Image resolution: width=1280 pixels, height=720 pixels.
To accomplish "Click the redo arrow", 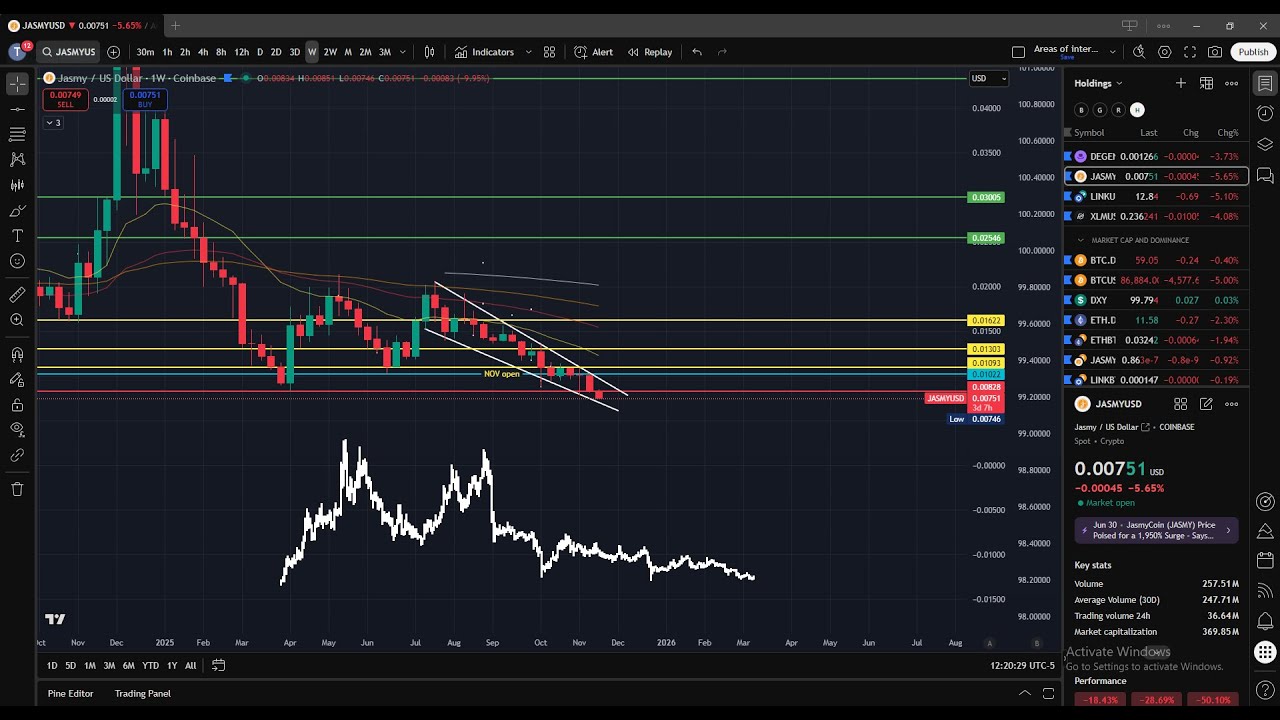I will (x=722, y=52).
